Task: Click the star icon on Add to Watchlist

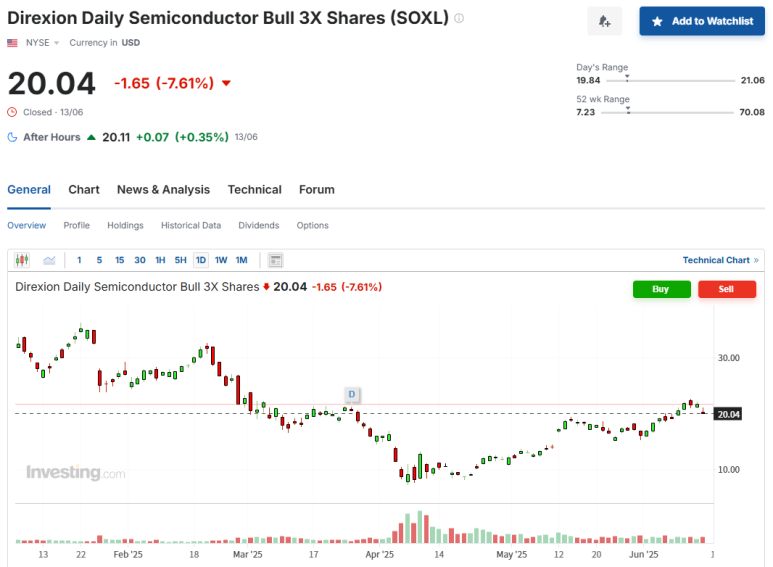Action: [657, 21]
